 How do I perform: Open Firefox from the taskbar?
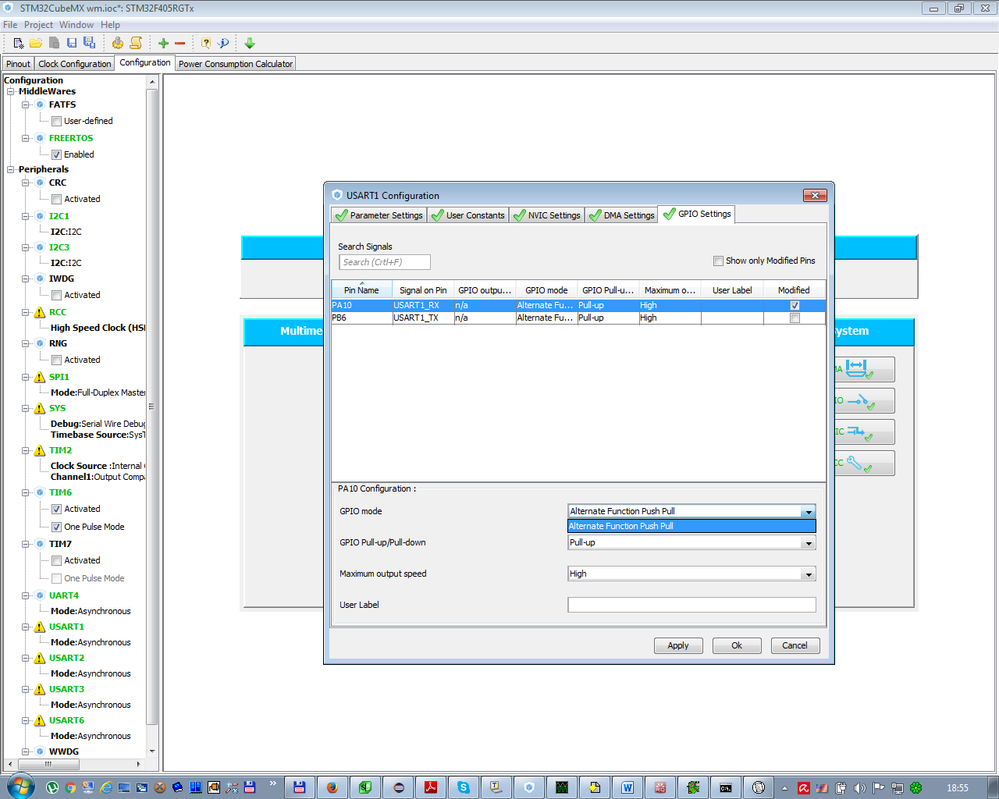(332, 788)
